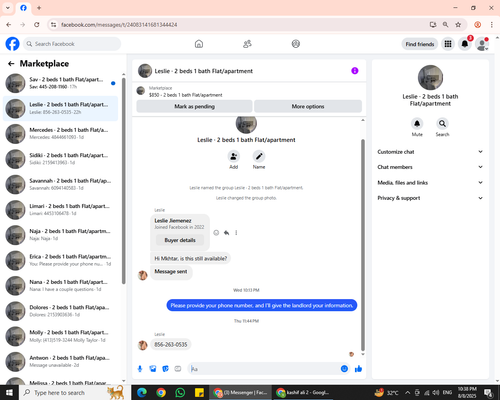Image resolution: width=500 pixels, height=400 pixels.
Task: Open Mercedes conversation in list
Action: (60, 134)
